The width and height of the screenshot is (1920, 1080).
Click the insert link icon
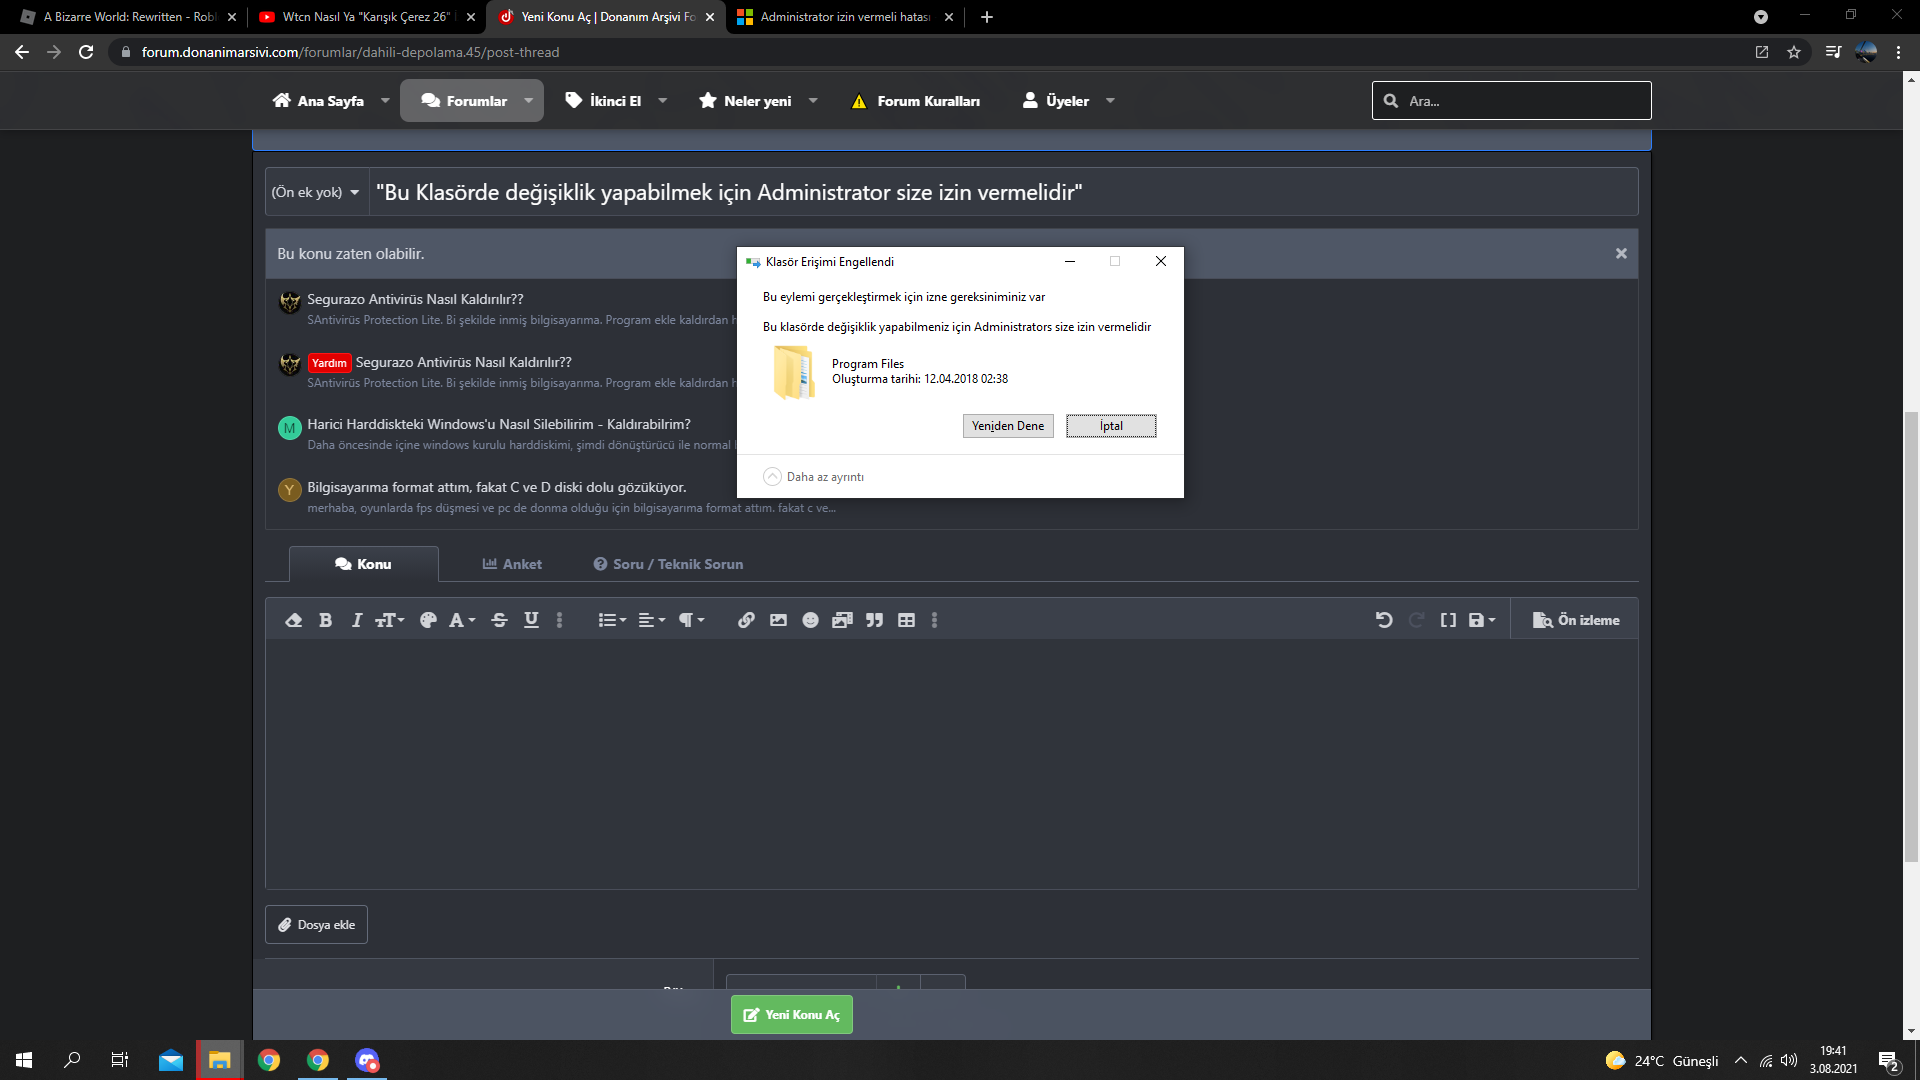(x=746, y=620)
